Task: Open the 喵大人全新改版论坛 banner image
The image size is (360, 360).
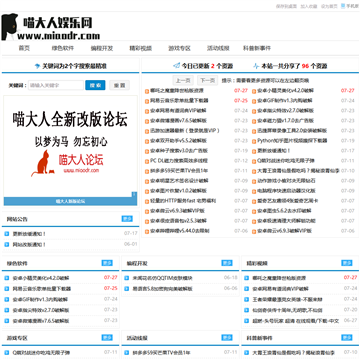Action: pyautogui.click(x=70, y=147)
